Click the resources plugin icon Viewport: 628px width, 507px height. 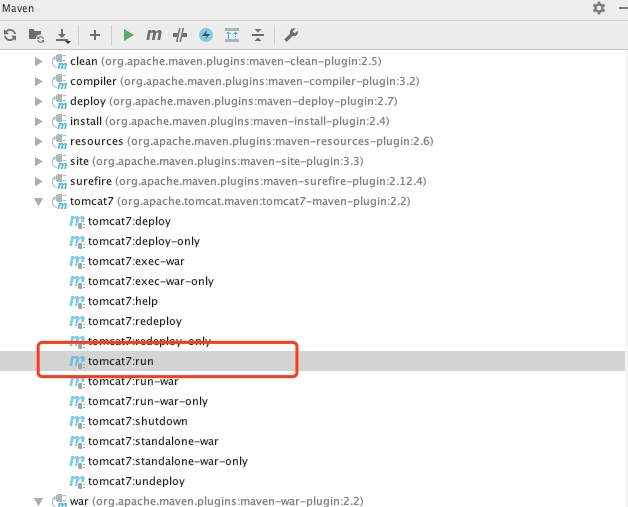coord(59,141)
